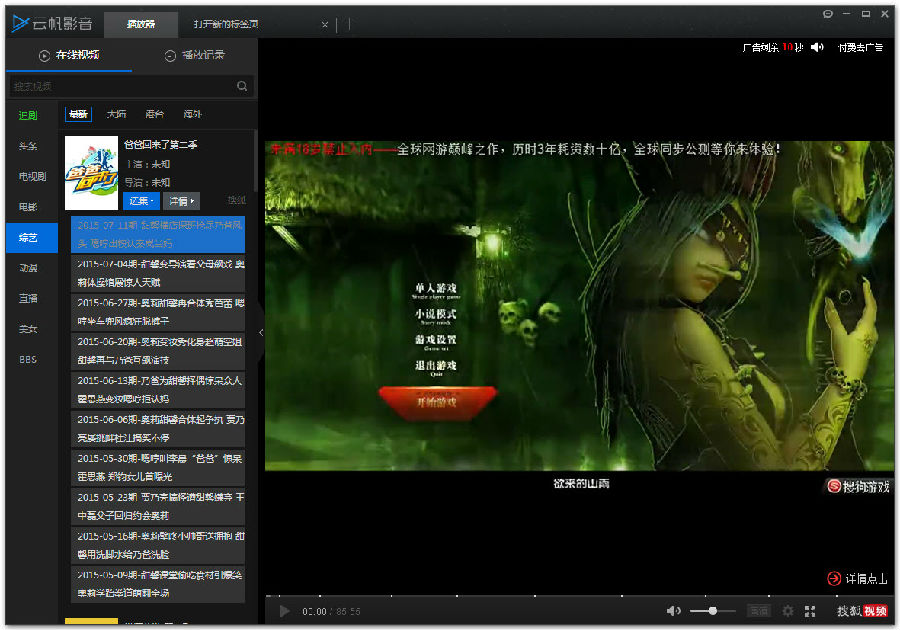Play the 2015-06-06 episode
Image resolution: width=900 pixels, height=630 pixels.
click(158, 429)
